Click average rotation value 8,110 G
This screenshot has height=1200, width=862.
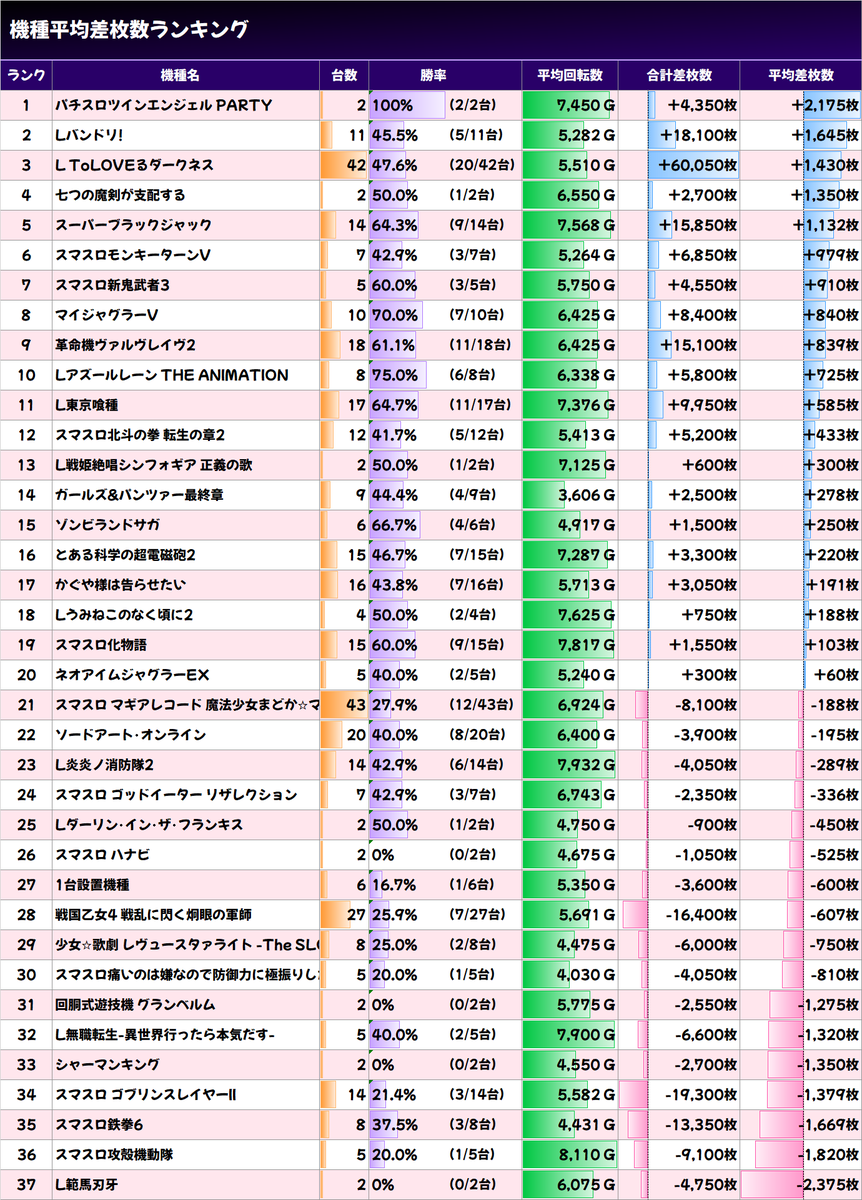586,1155
